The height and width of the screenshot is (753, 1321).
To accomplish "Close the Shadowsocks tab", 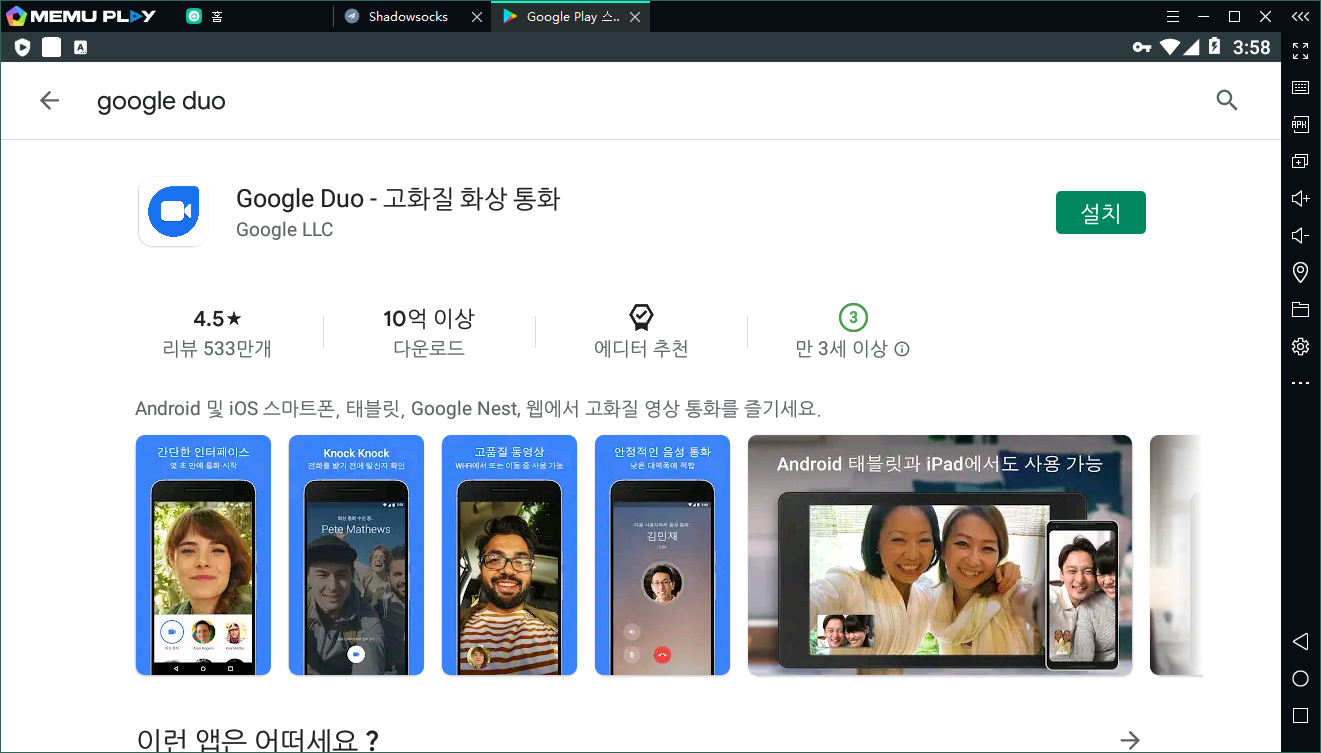I will (x=476, y=16).
